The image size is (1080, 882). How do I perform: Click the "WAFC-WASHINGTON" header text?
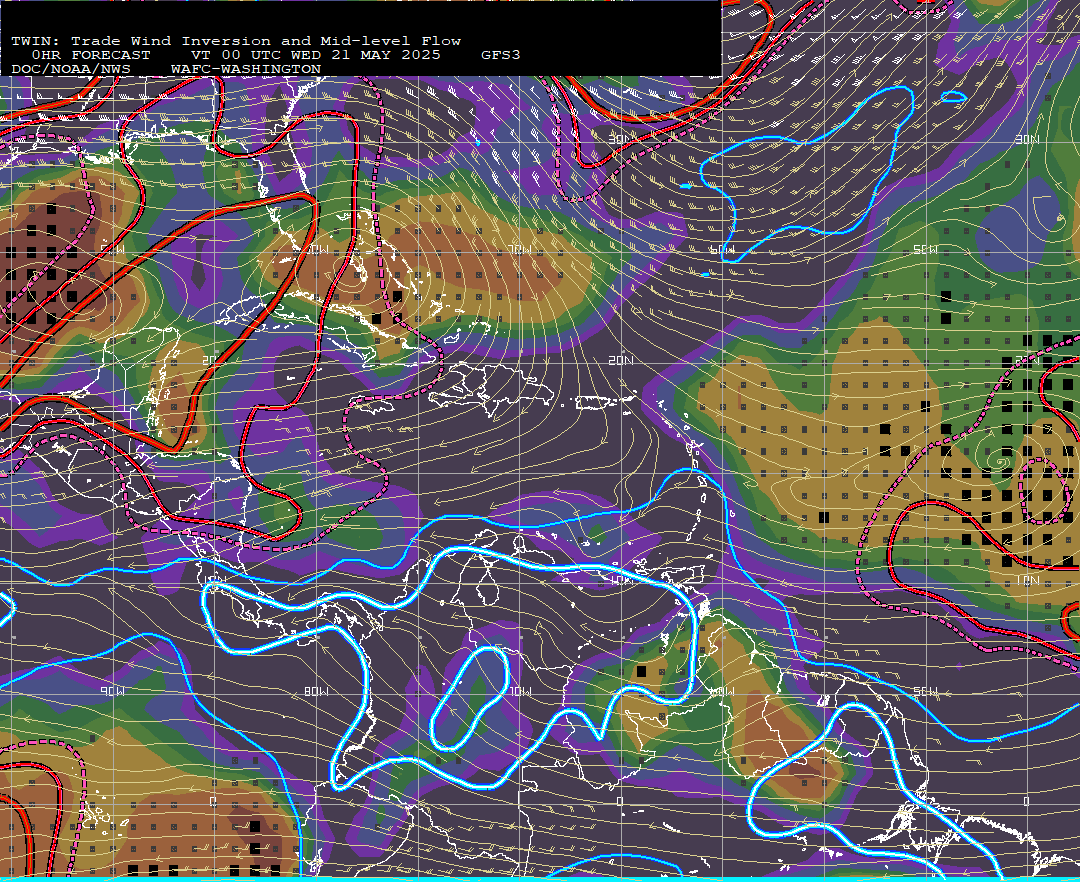coord(246,70)
